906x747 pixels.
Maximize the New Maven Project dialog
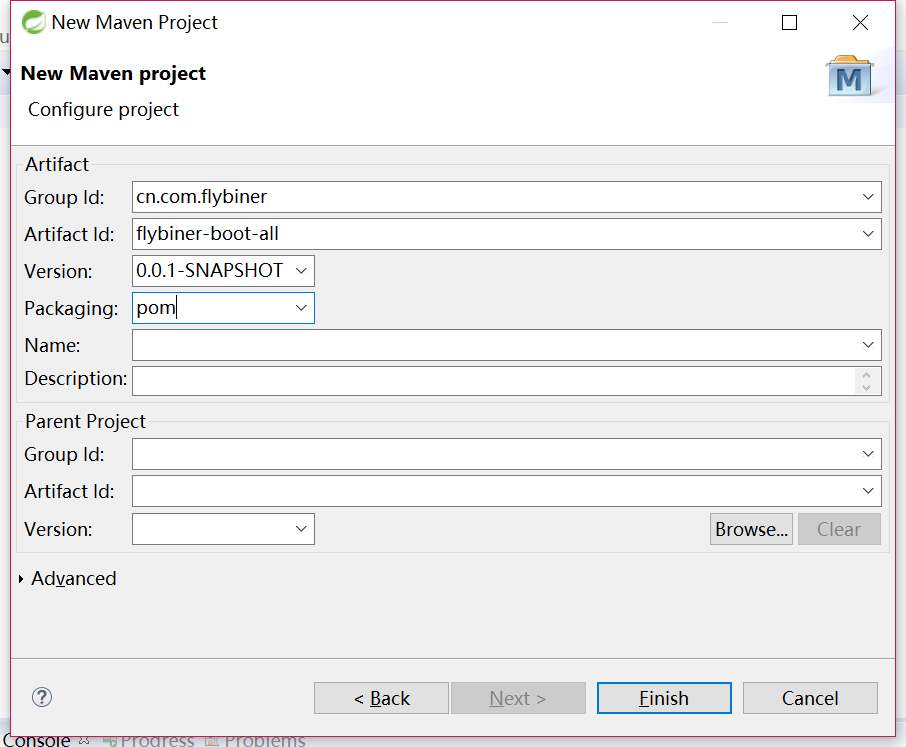[x=789, y=23]
